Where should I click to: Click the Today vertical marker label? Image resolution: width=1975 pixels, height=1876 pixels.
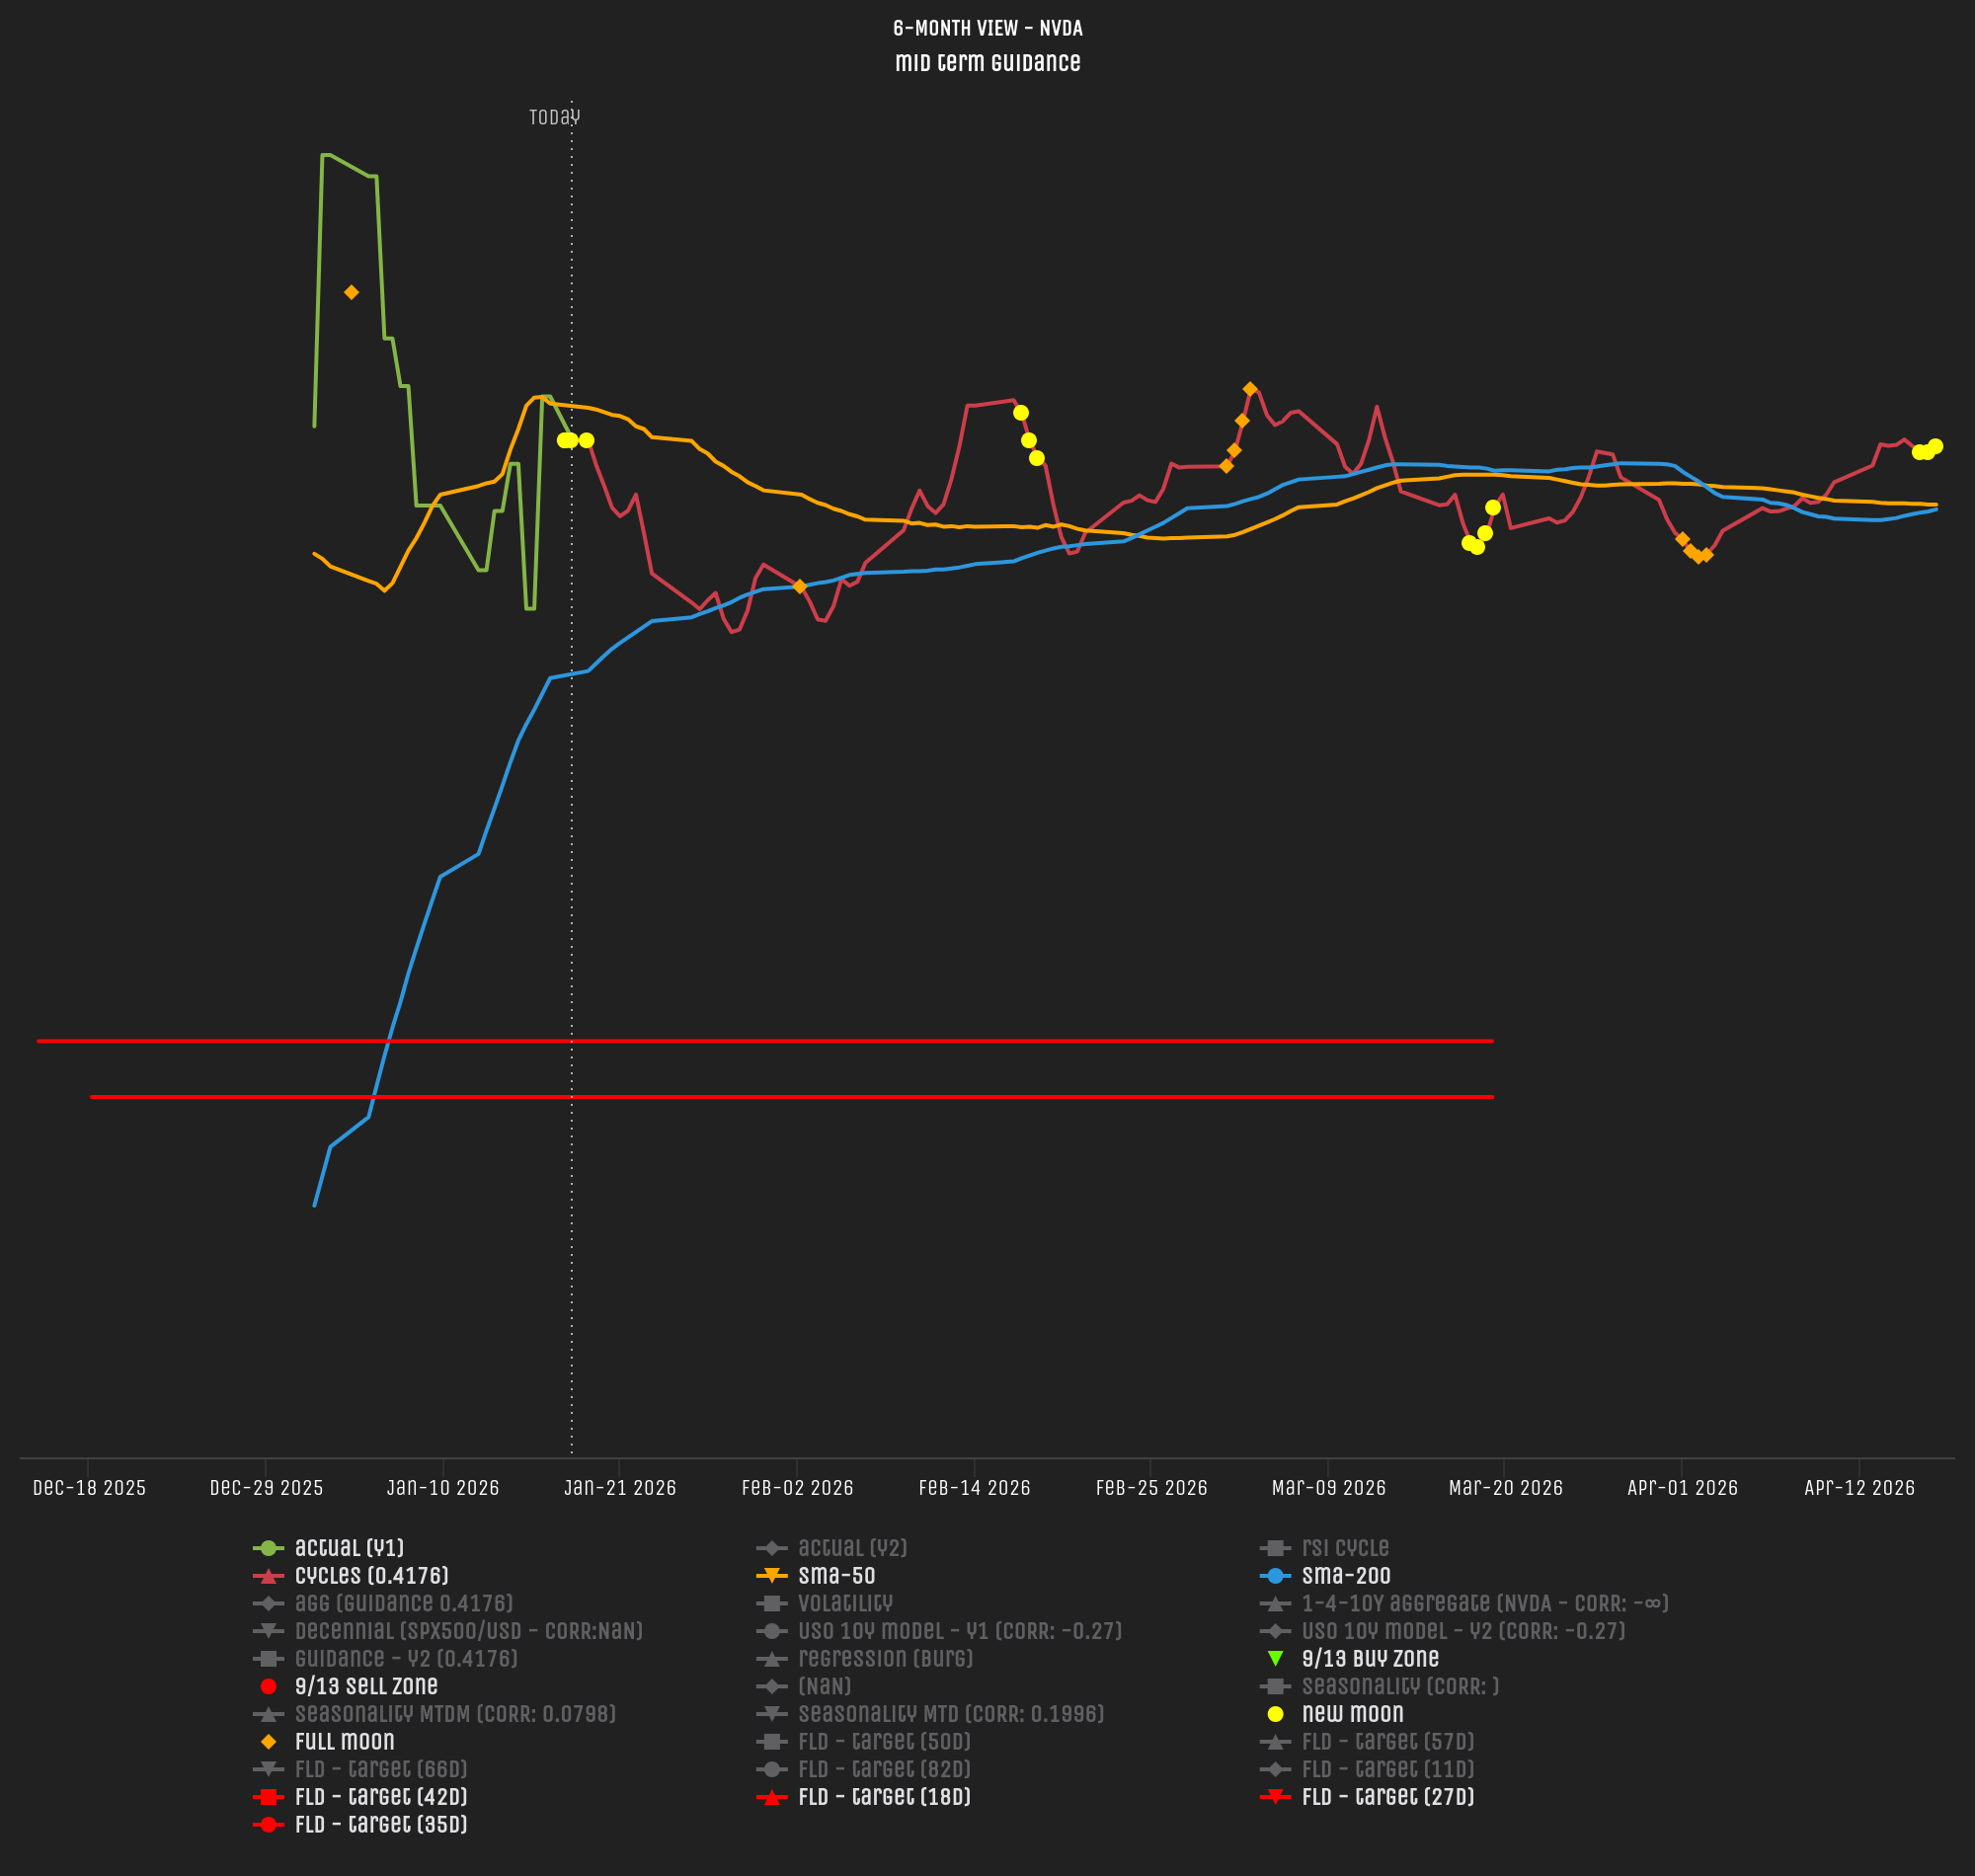(x=554, y=117)
